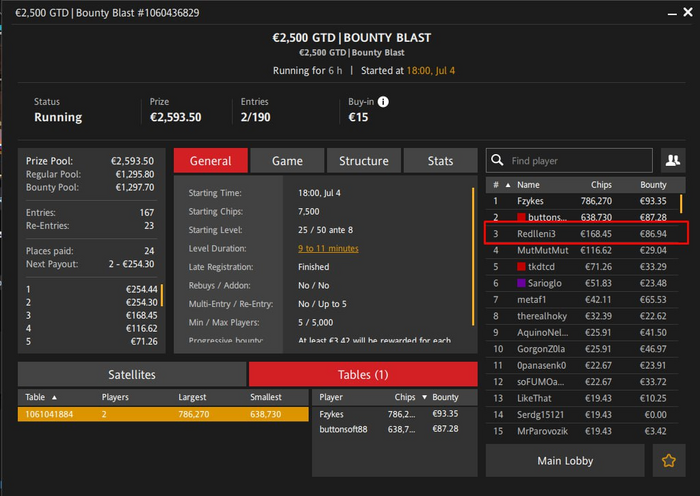Show the Stats tab
Viewport: 700px width, 496px height.
[x=440, y=161]
